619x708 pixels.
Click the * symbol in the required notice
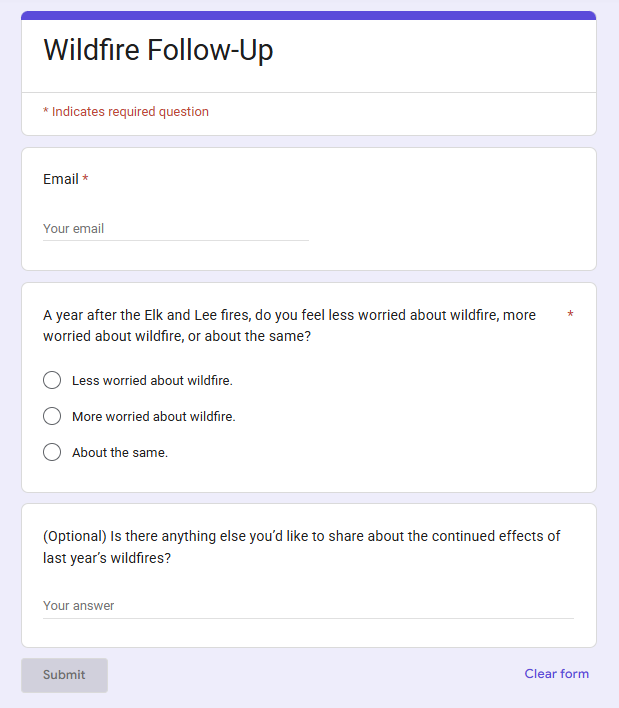pos(46,111)
